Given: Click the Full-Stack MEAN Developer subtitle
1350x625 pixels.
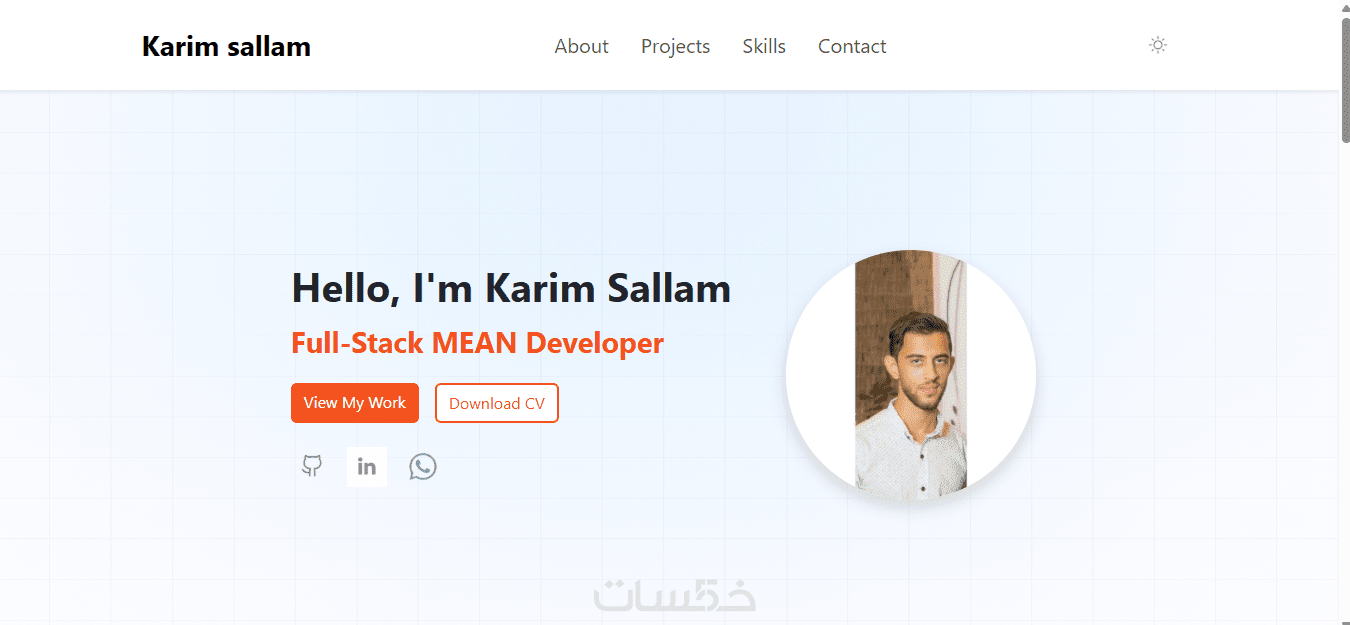Looking at the screenshot, I should click(477, 343).
